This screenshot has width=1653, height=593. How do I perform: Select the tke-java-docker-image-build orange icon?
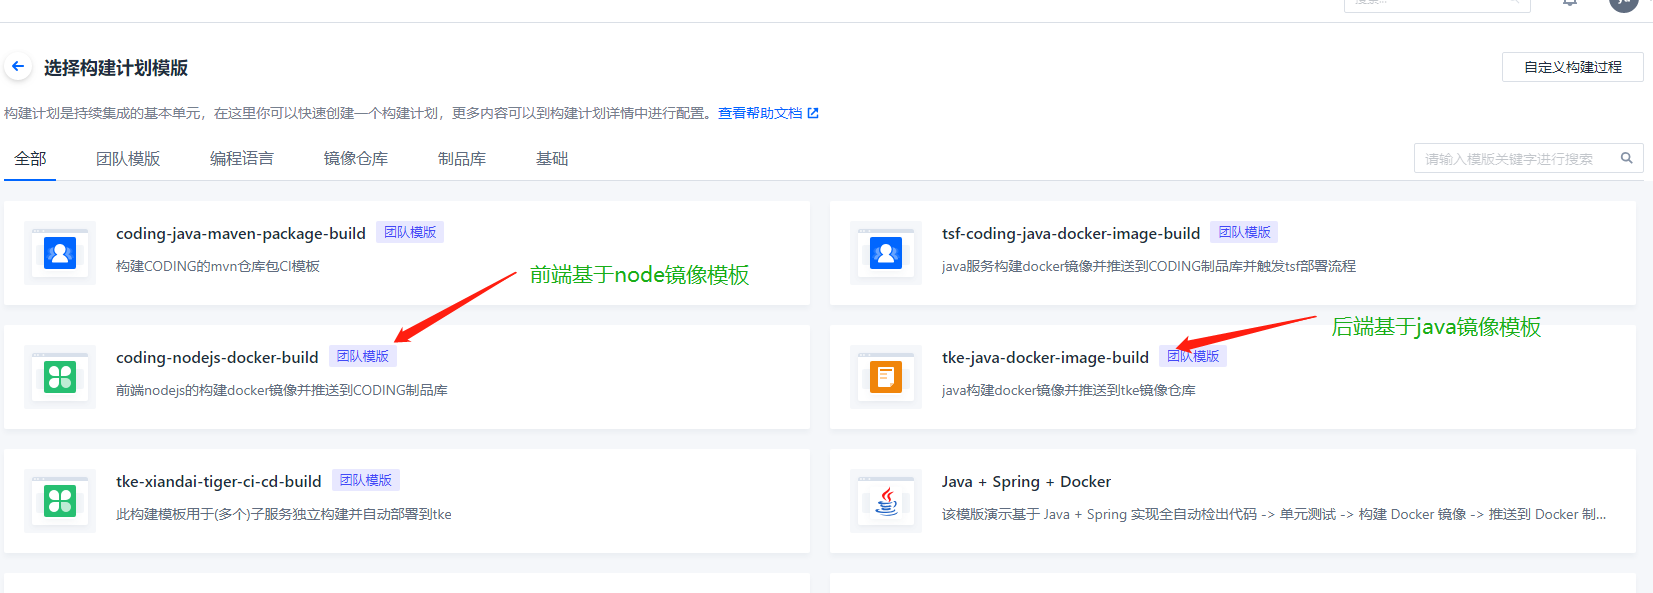pyautogui.click(x=886, y=377)
